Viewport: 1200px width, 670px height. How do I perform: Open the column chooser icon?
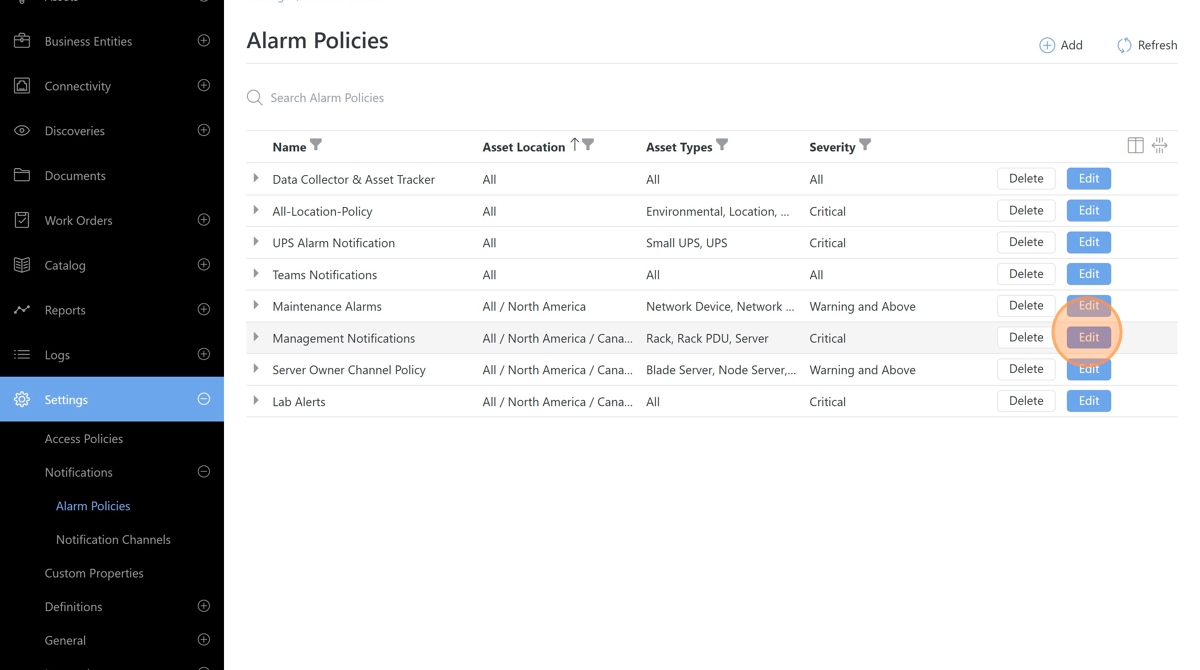click(x=1135, y=146)
